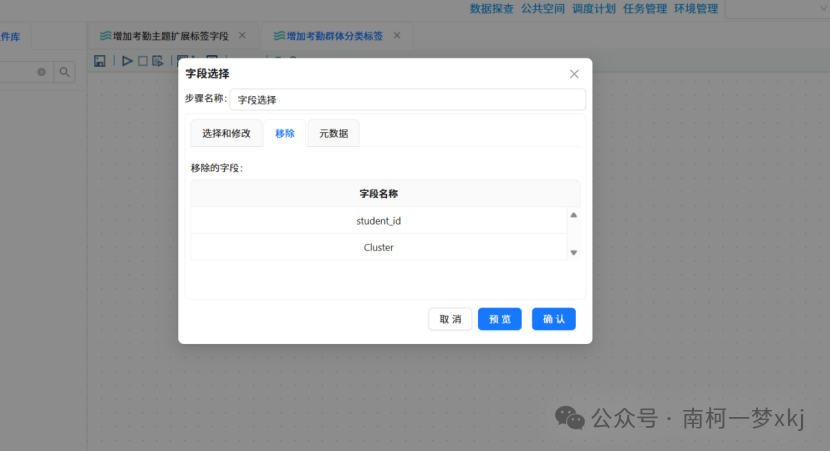Click the 件库 sidebar tab
Screen dimensions: 830x451
11,37
